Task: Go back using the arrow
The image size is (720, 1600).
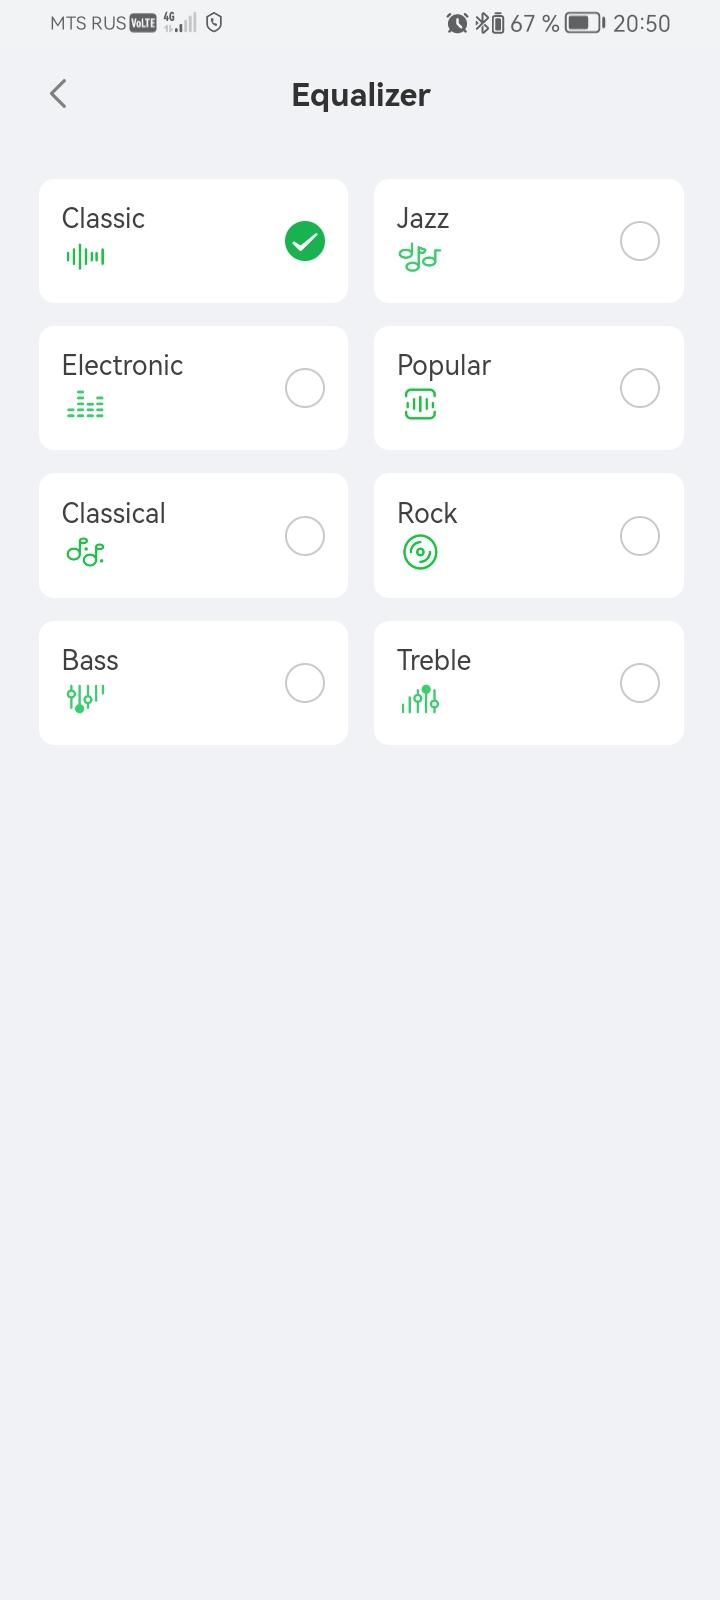Action: [x=58, y=94]
